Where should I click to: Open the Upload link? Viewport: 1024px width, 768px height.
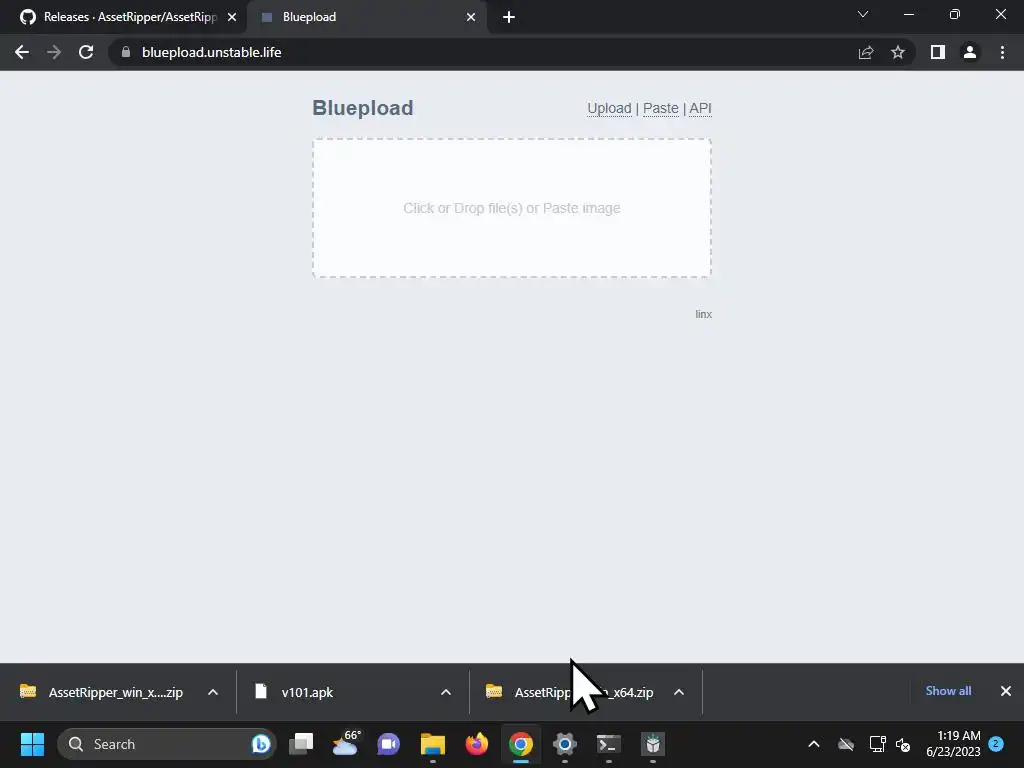pos(609,108)
